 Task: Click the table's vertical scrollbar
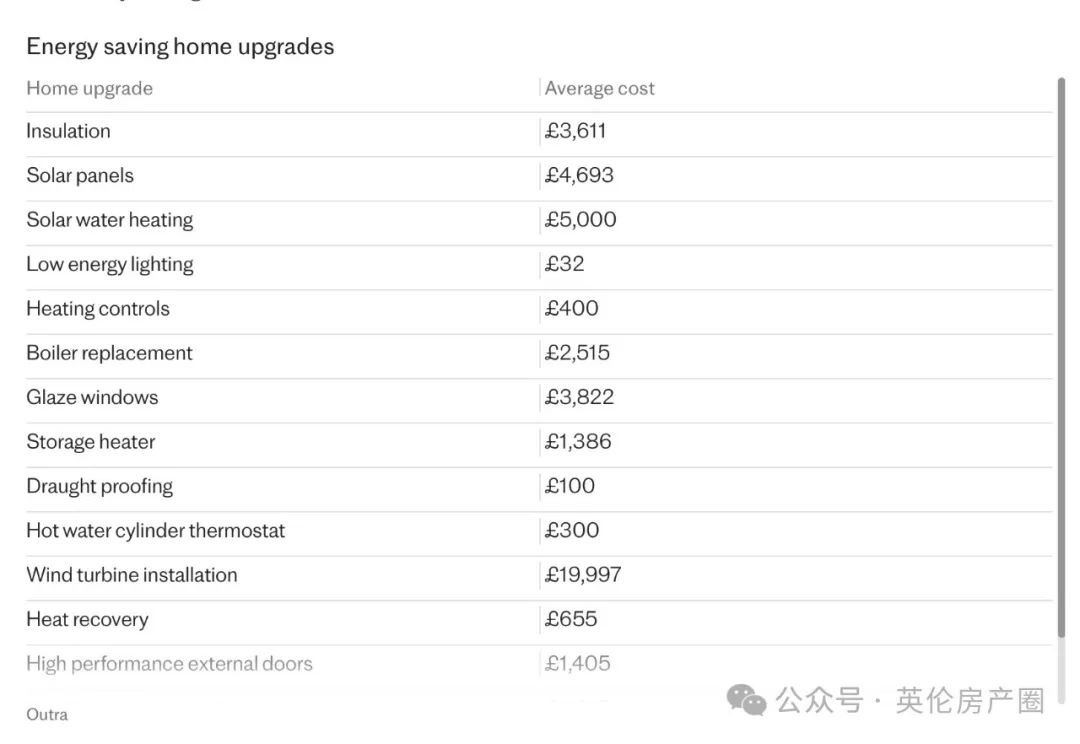(x=1061, y=358)
